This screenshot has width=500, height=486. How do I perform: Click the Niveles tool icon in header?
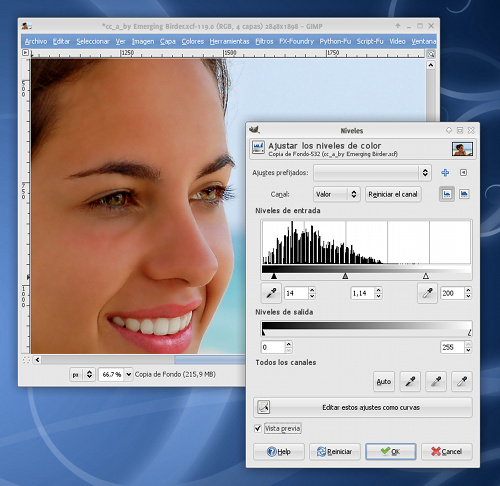coord(258,147)
